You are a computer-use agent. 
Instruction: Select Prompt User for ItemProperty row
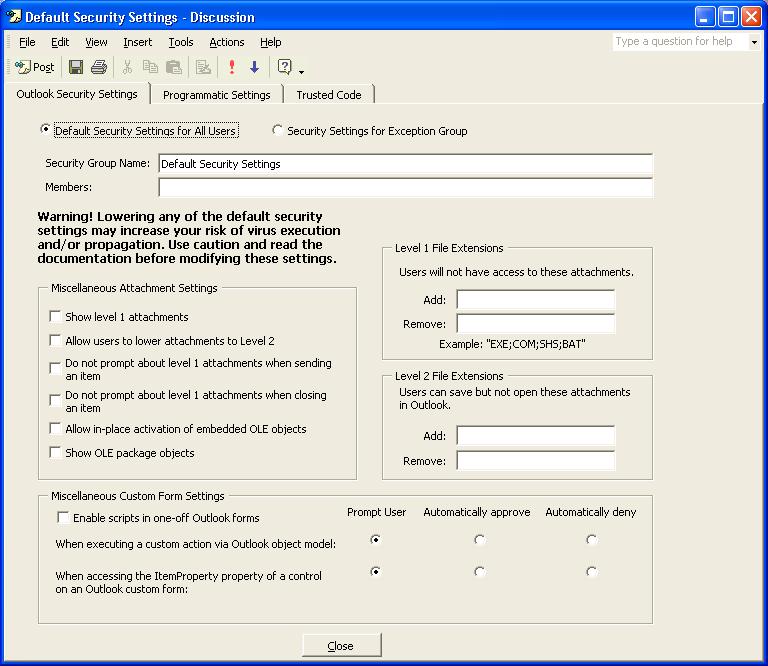click(376, 571)
